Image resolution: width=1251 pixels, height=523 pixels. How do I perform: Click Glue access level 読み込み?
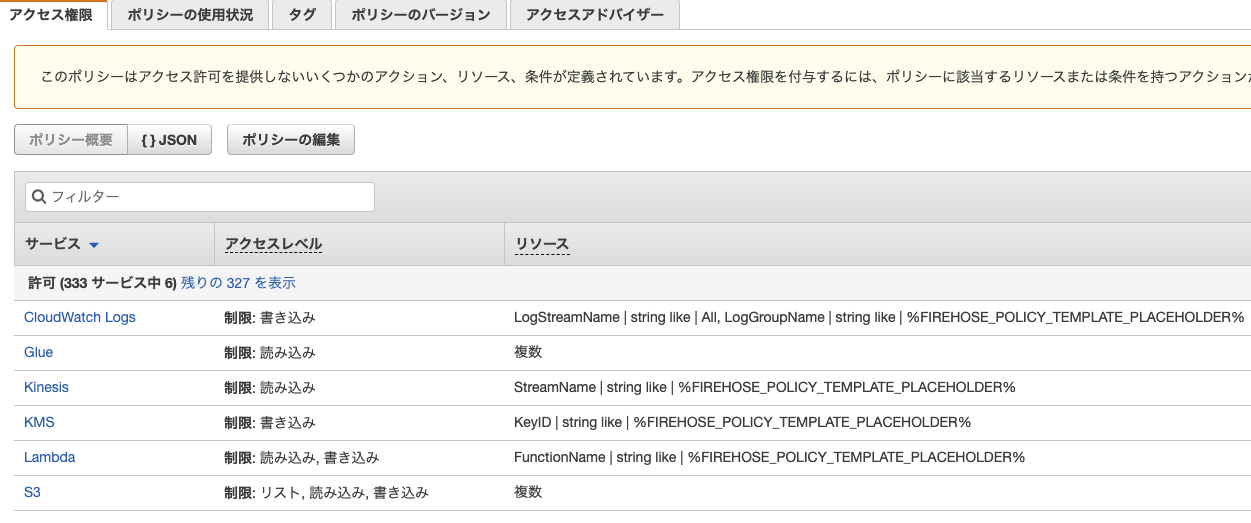[x=288, y=352]
